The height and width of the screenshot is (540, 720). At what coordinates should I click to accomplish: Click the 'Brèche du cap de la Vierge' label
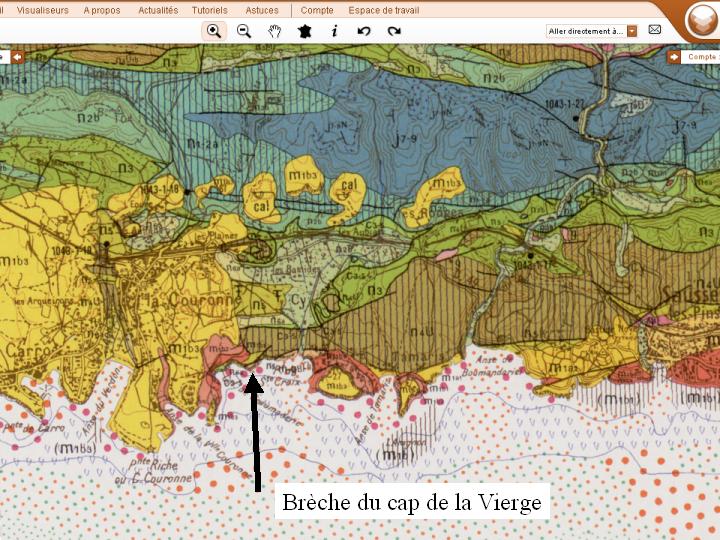(x=411, y=502)
